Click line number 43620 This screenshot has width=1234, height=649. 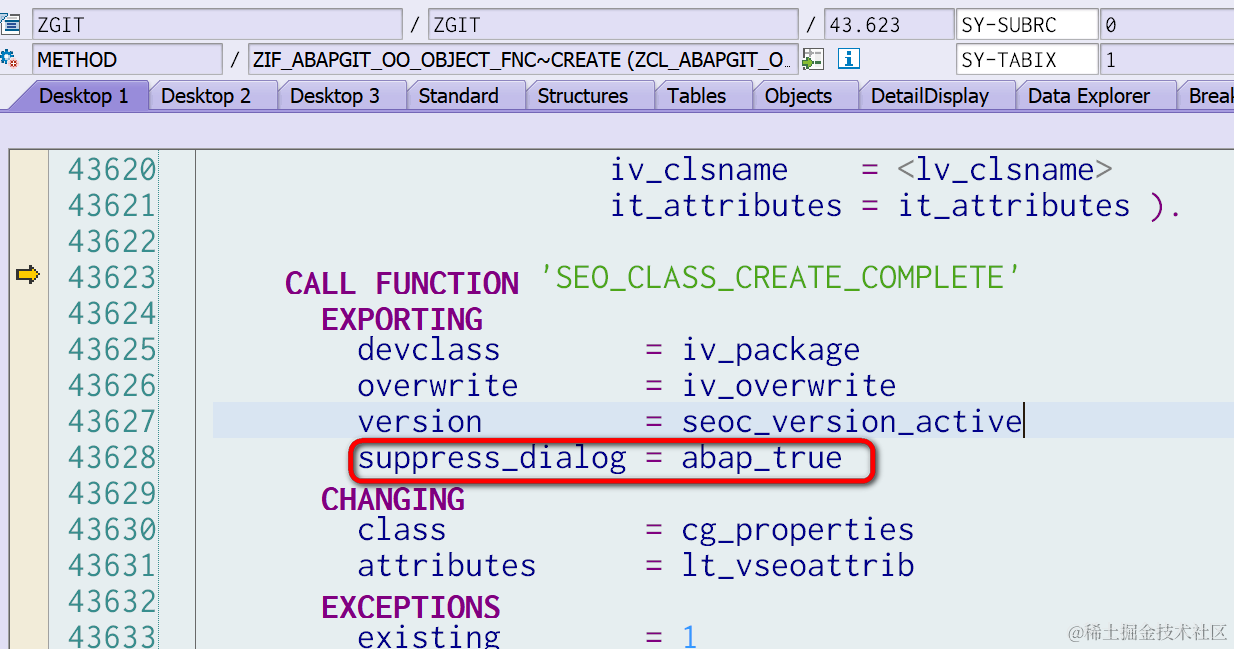coord(112,169)
